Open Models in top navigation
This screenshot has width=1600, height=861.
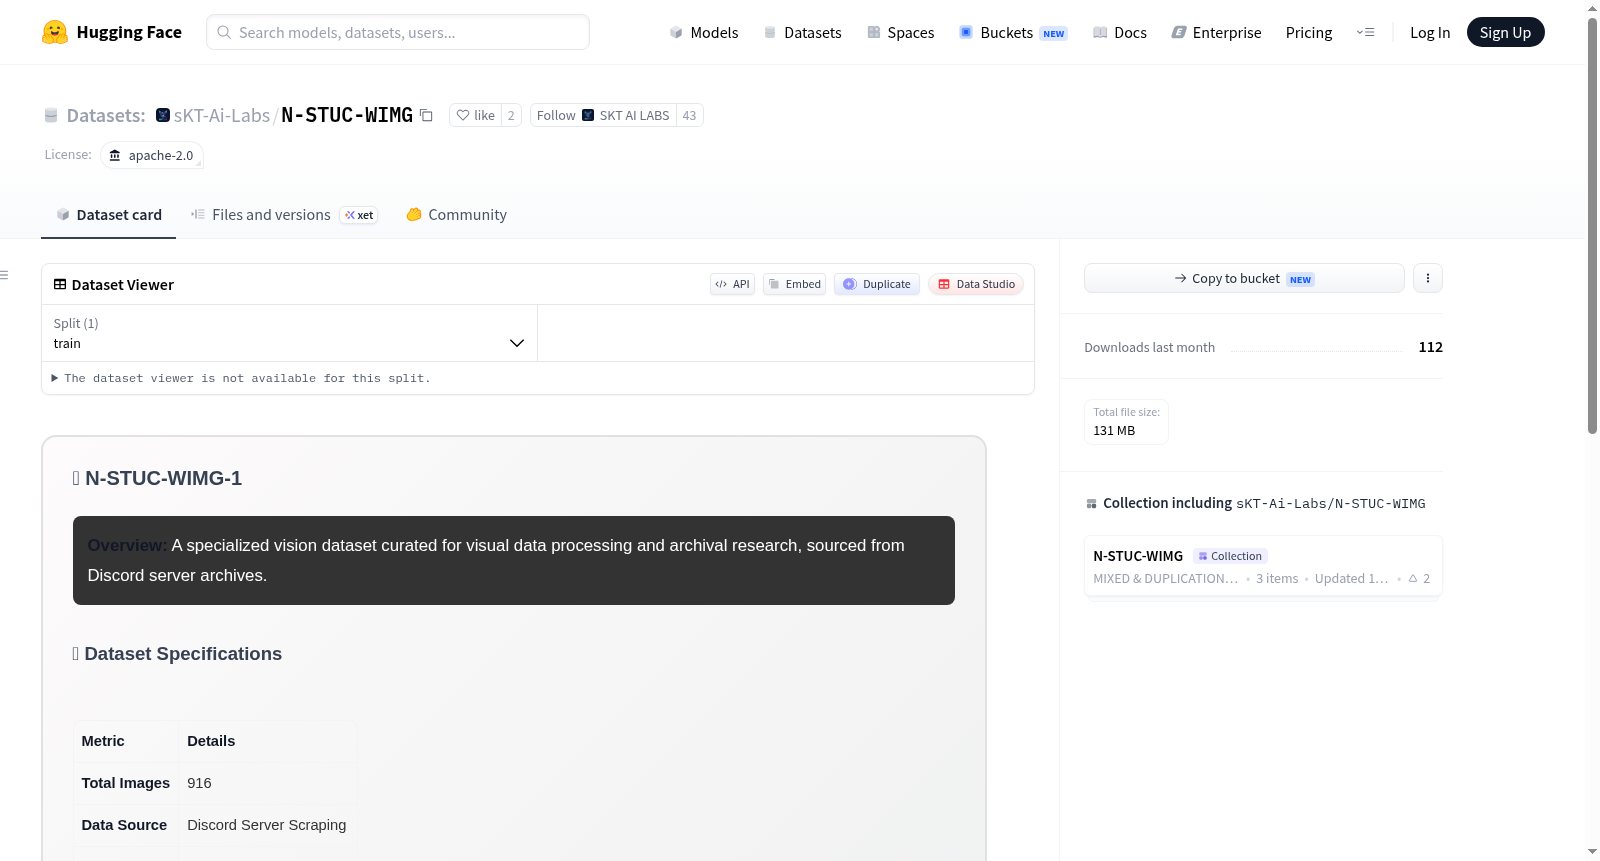pyautogui.click(x=704, y=32)
